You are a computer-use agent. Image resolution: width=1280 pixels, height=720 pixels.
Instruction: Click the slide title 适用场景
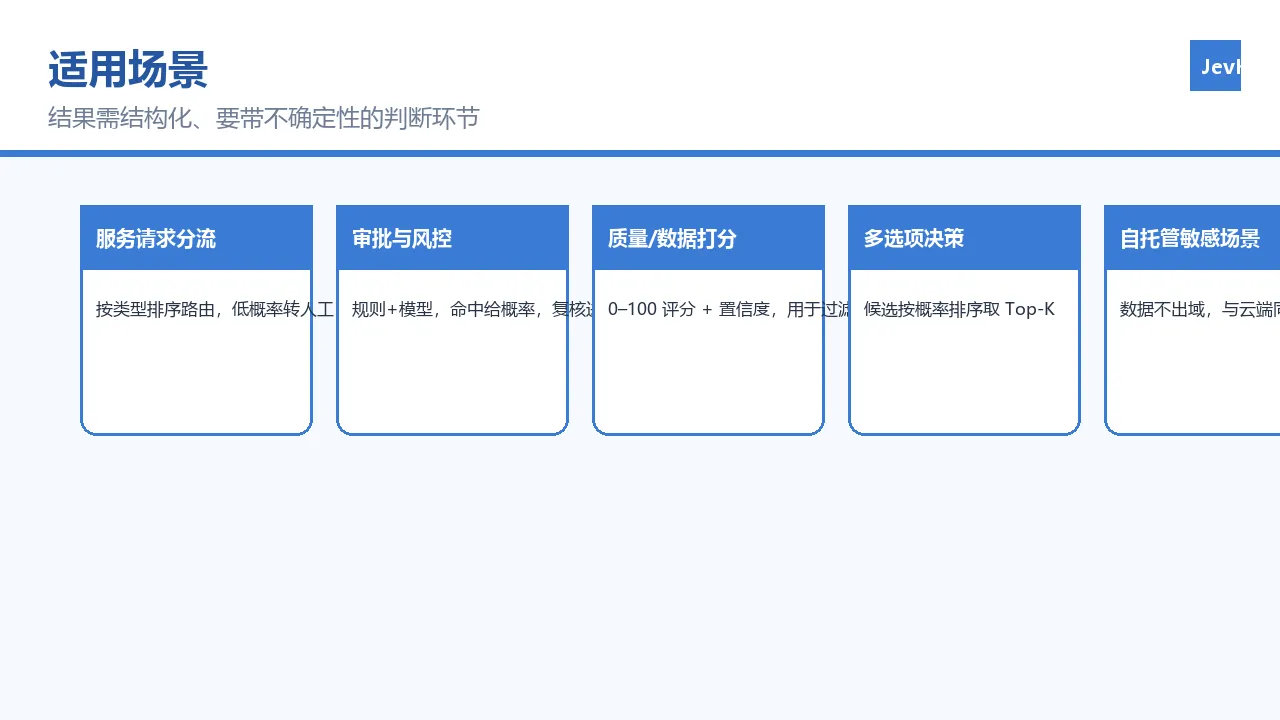pyautogui.click(x=128, y=70)
